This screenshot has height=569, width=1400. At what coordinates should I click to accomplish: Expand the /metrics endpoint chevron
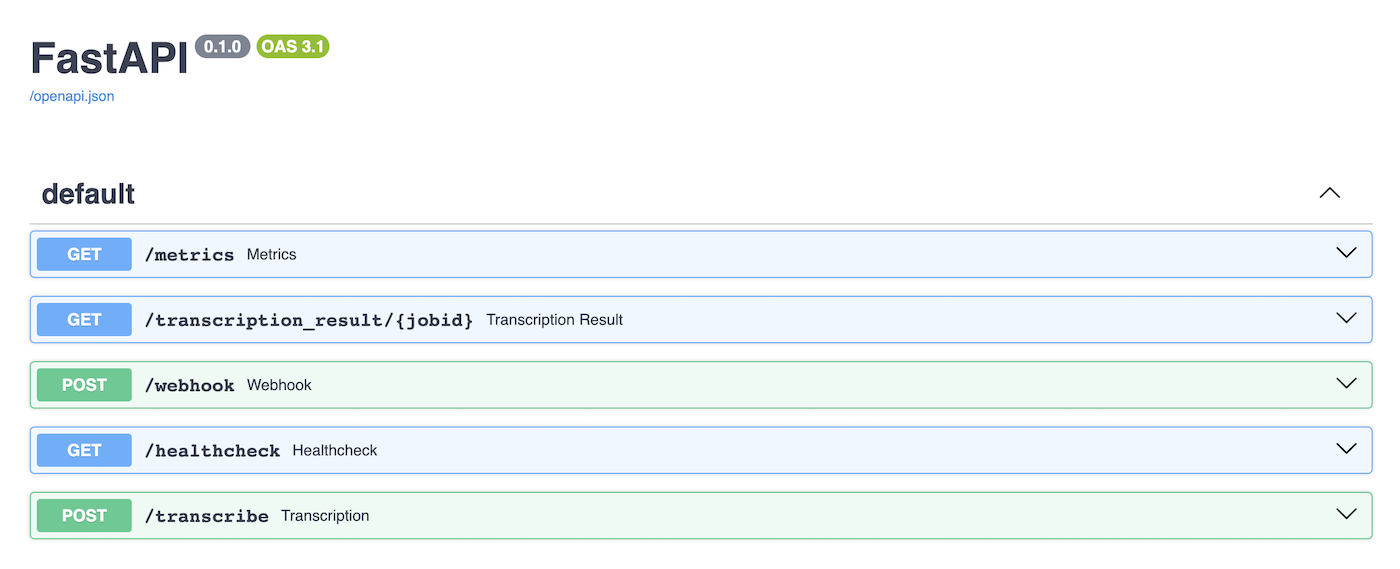tap(1346, 253)
